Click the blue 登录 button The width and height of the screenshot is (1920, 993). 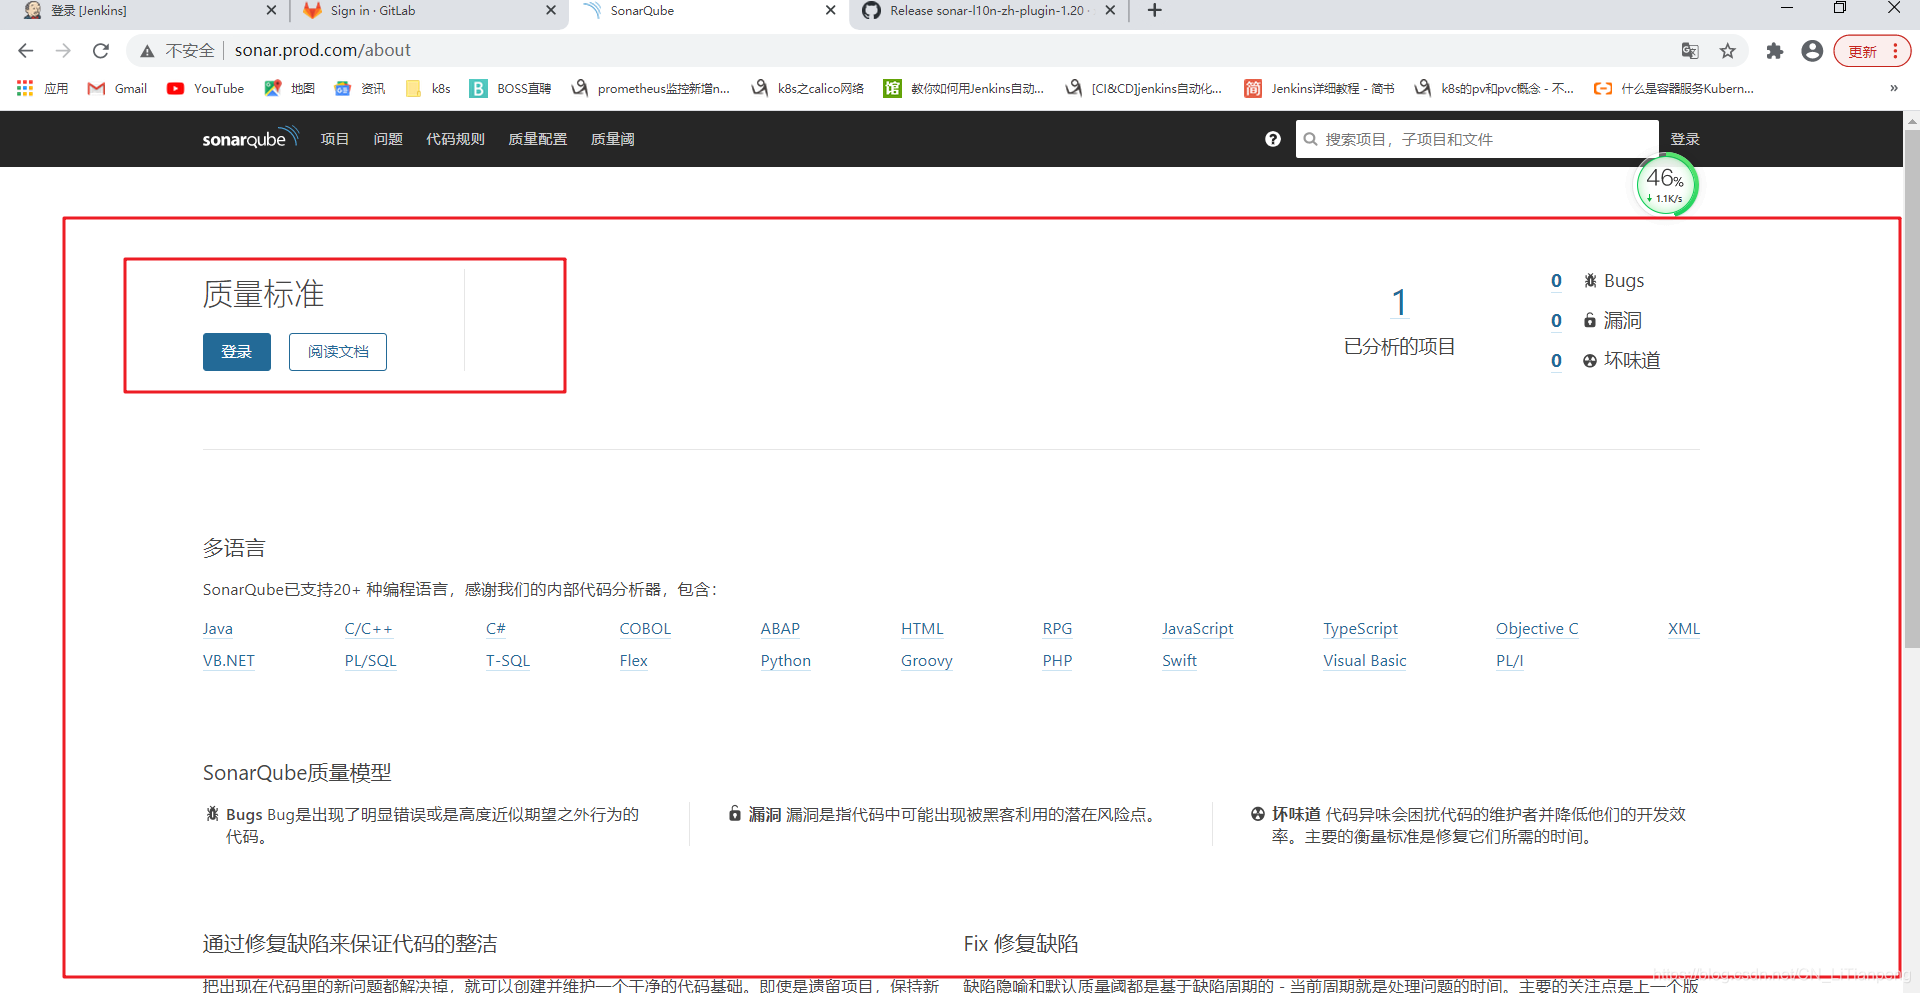[237, 352]
